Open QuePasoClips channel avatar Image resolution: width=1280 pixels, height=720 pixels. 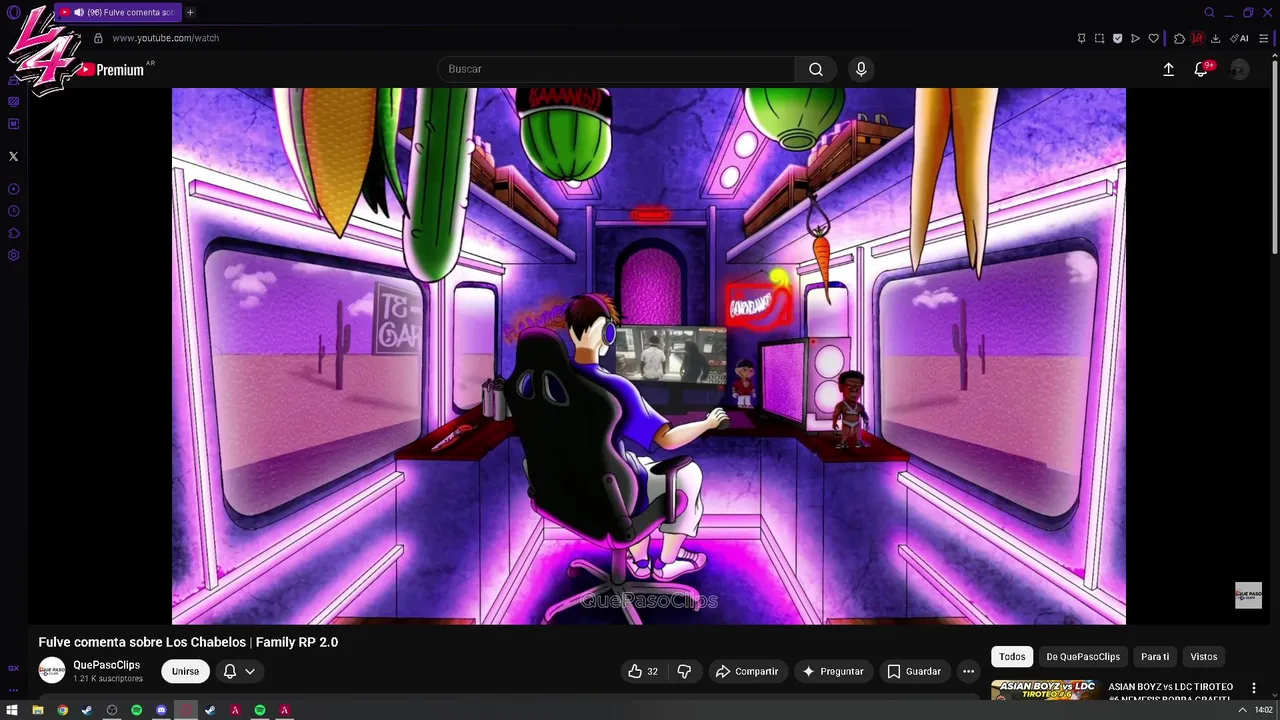(x=52, y=671)
